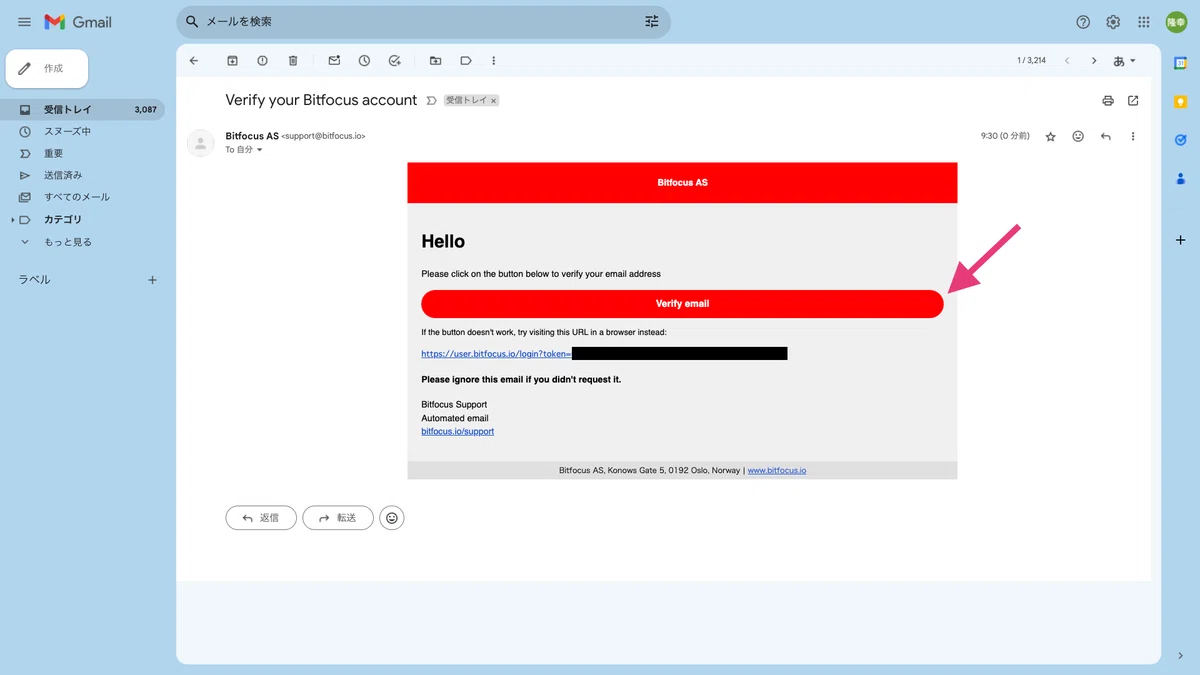Go to the newer message arrow
This screenshot has height=675, width=1200.
1067,61
